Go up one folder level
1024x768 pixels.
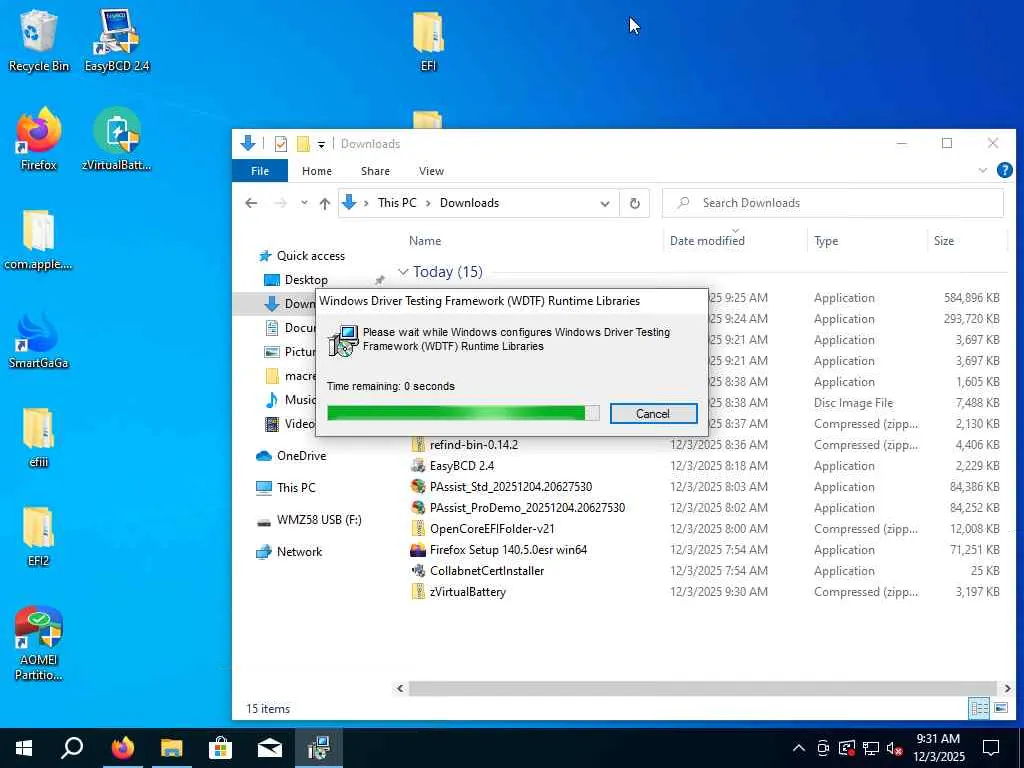(x=325, y=203)
